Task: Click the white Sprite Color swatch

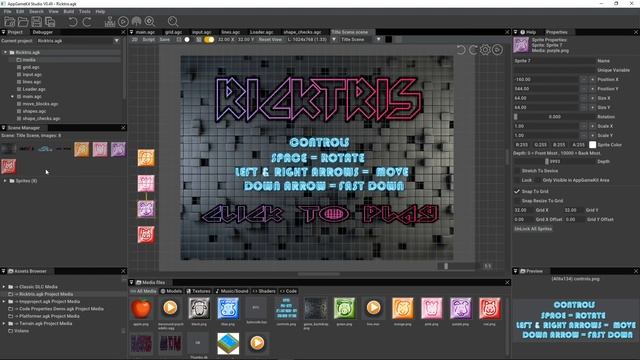Action: click(592, 145)
